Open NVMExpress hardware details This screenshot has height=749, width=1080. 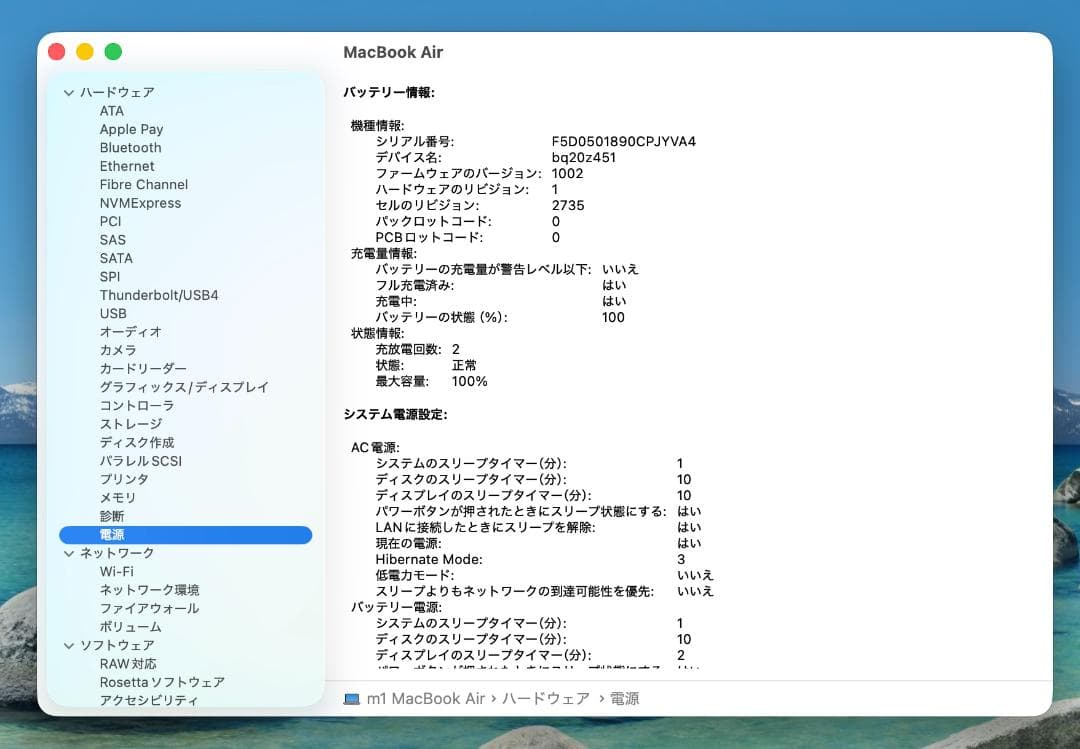[140, 203]
